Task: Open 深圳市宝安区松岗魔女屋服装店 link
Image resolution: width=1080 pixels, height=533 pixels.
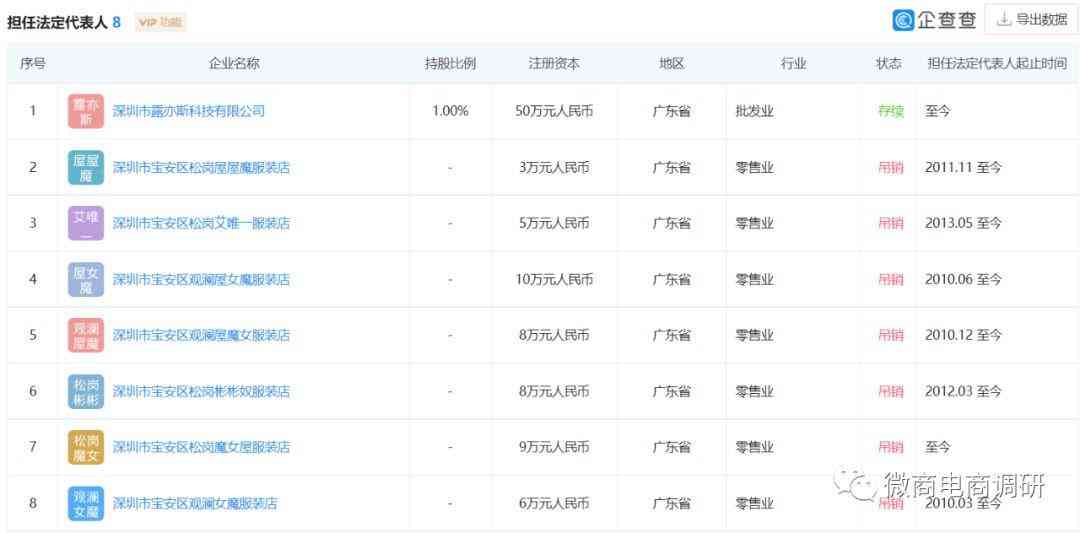Action: click(x=201, y=447)
